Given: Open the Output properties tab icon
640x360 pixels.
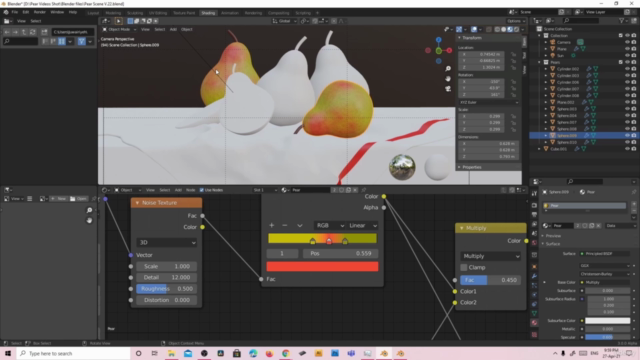Looking at the screenshot, I should coord(534,215).
